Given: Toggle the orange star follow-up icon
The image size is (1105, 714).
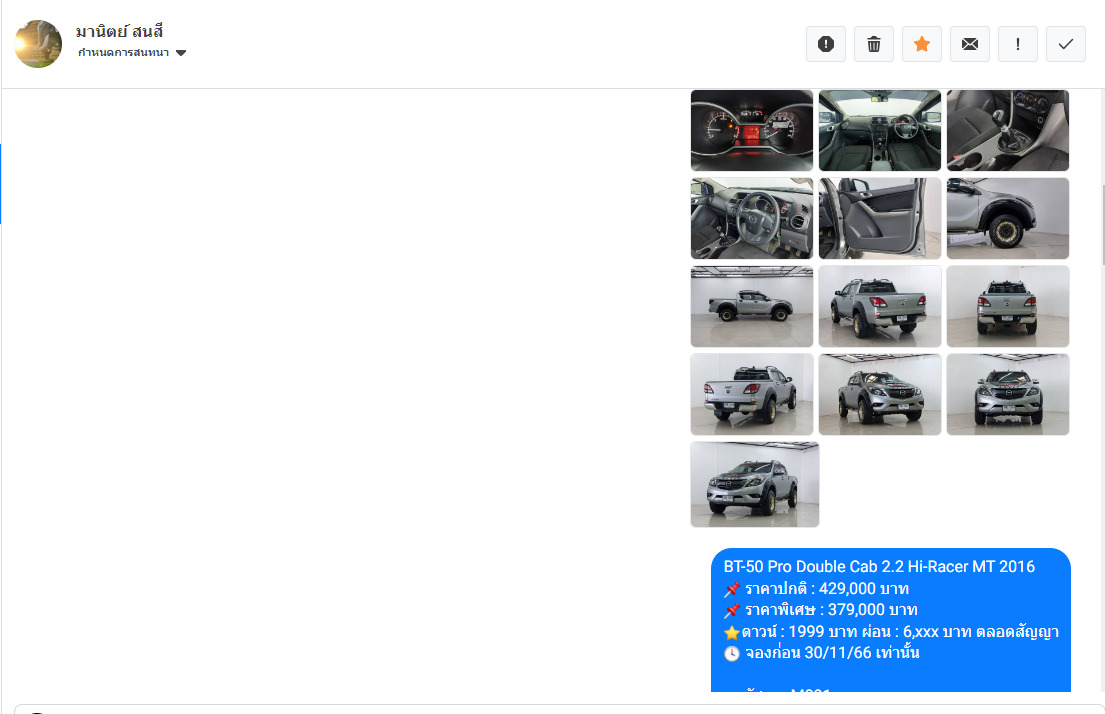Looking at the screenshot, I should click(921, 44).
